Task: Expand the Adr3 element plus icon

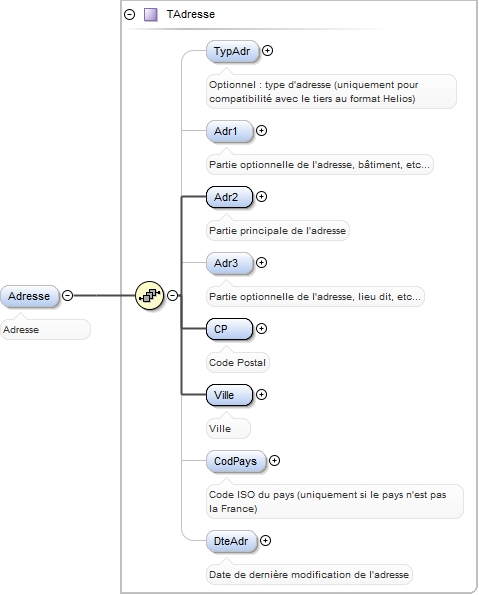Action: pos(261,263)
